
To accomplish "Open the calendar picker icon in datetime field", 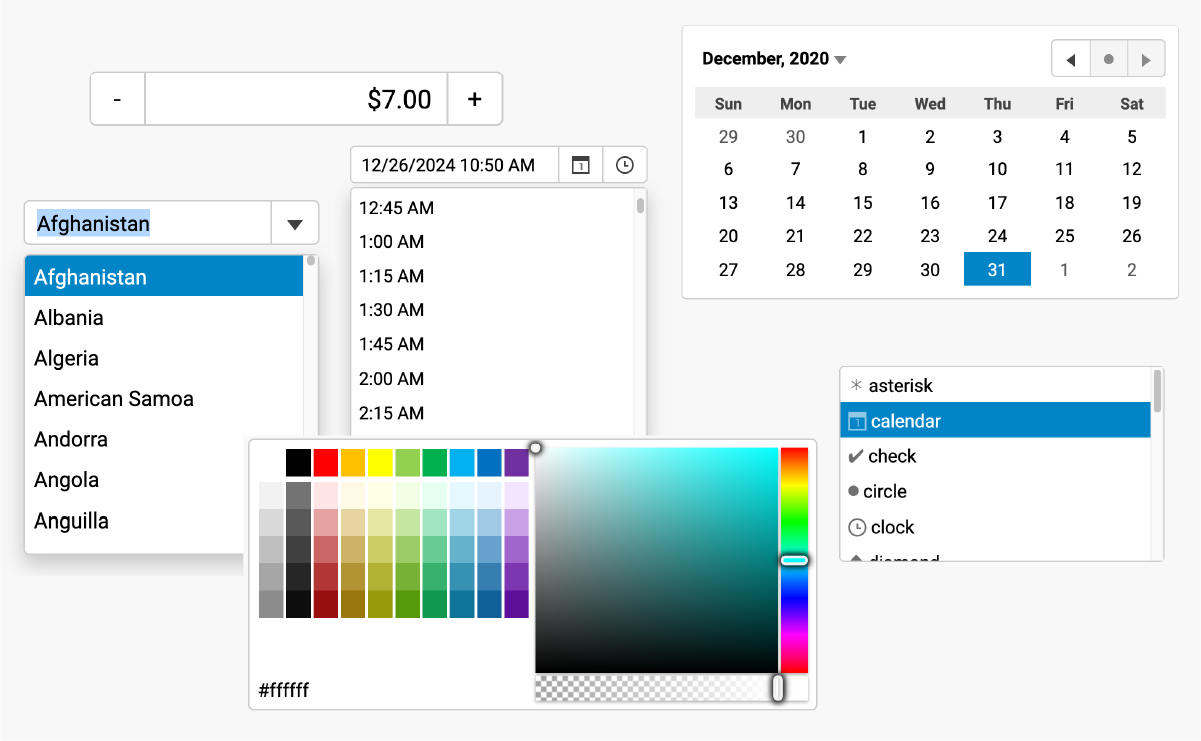I will pos(580,165).
